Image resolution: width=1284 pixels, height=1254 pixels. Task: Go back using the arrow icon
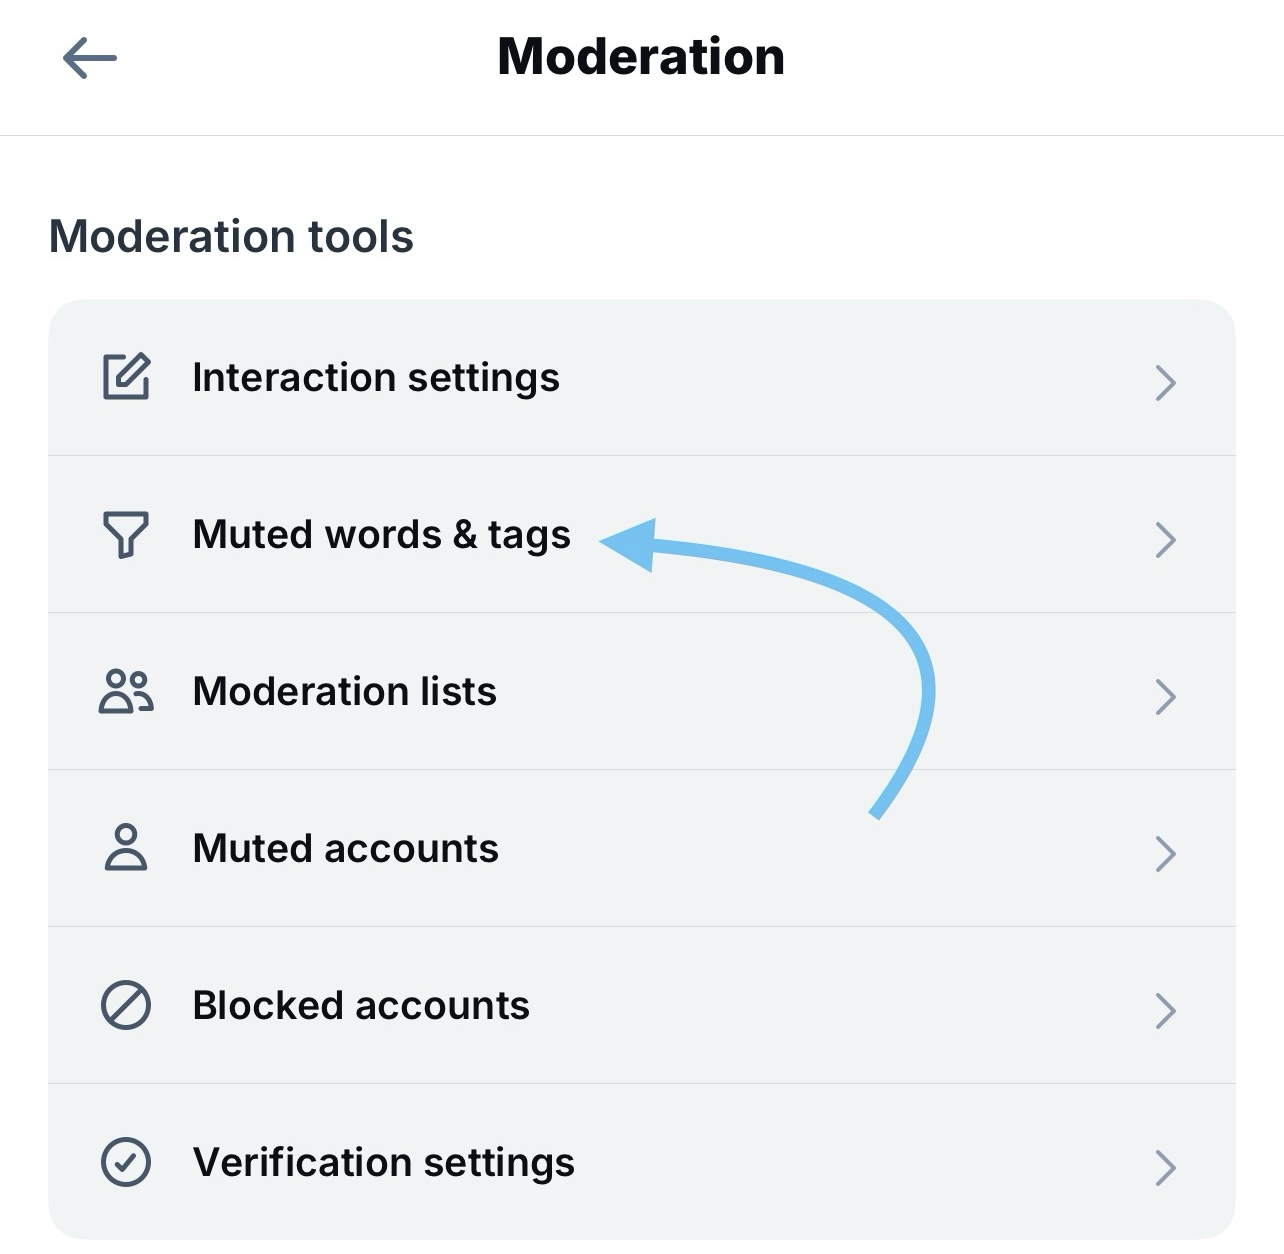coord(90,58)
